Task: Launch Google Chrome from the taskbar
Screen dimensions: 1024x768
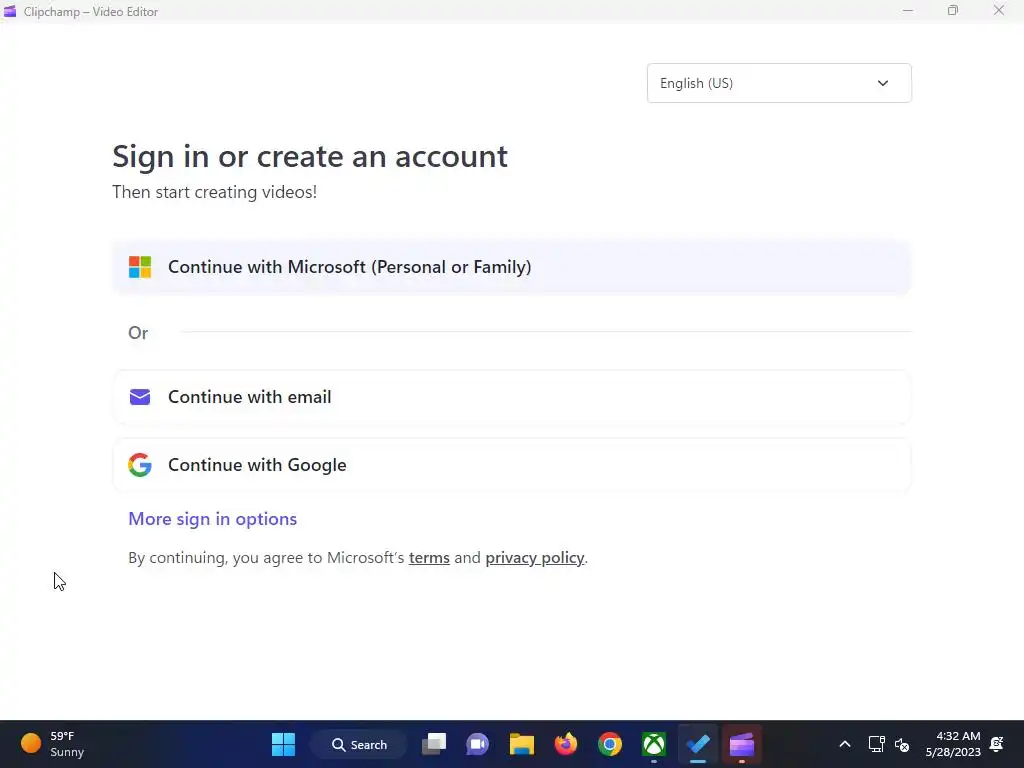Action: [610, 744]
